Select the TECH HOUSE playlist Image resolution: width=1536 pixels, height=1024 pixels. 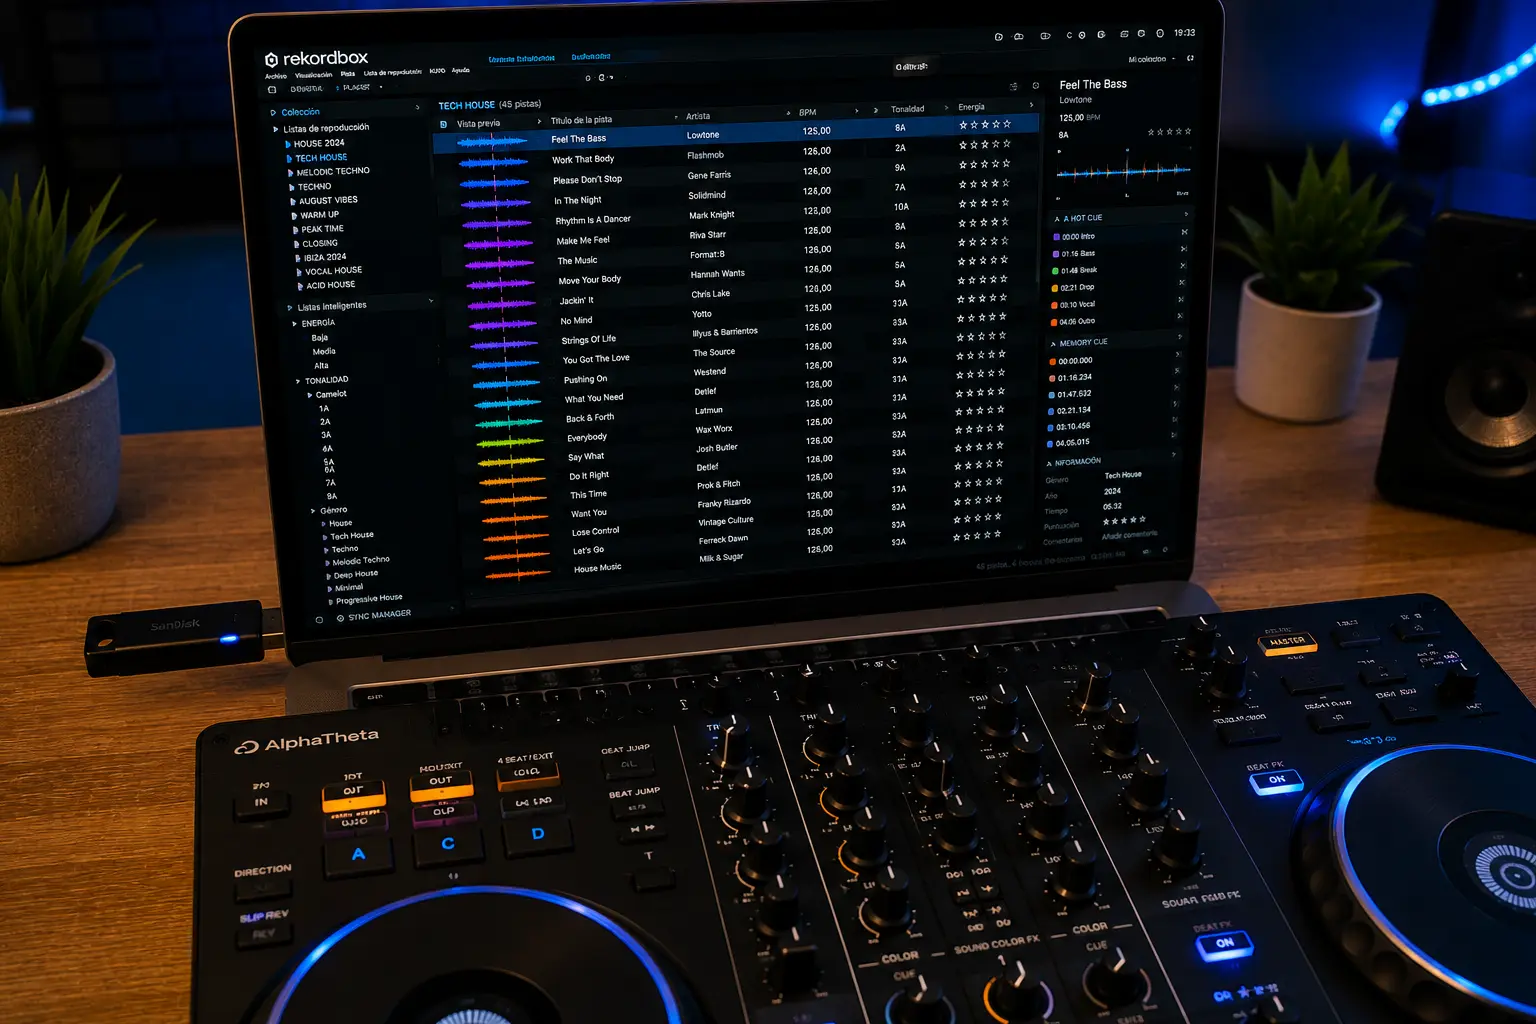click(321, 158)
